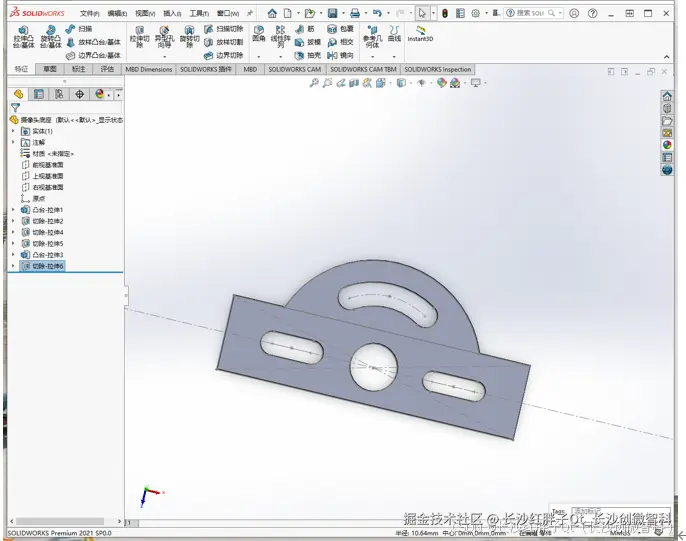
Task: Switch to the SOLIDWORKS Inspection tab
Action: tap(438, 69)
